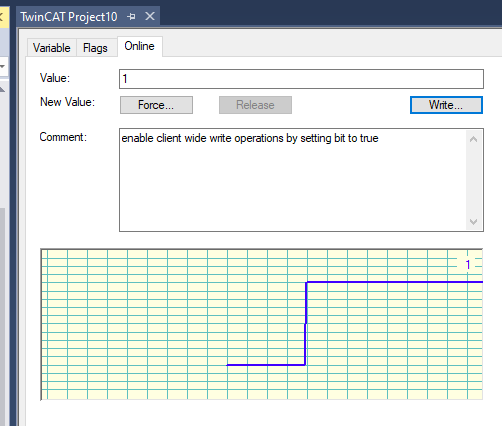
Task: Switch to the Variable tab
Action: click(x=52, y=48)
